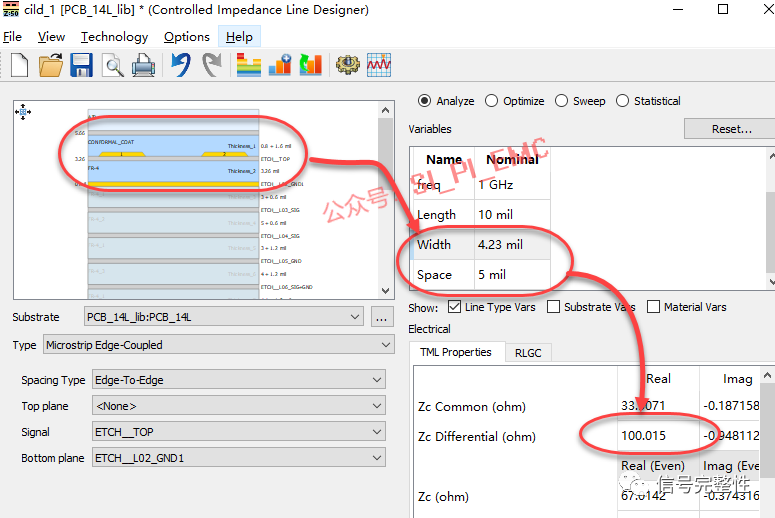Toggle the Line Type Vars checkbox

[x=455, y=307]
